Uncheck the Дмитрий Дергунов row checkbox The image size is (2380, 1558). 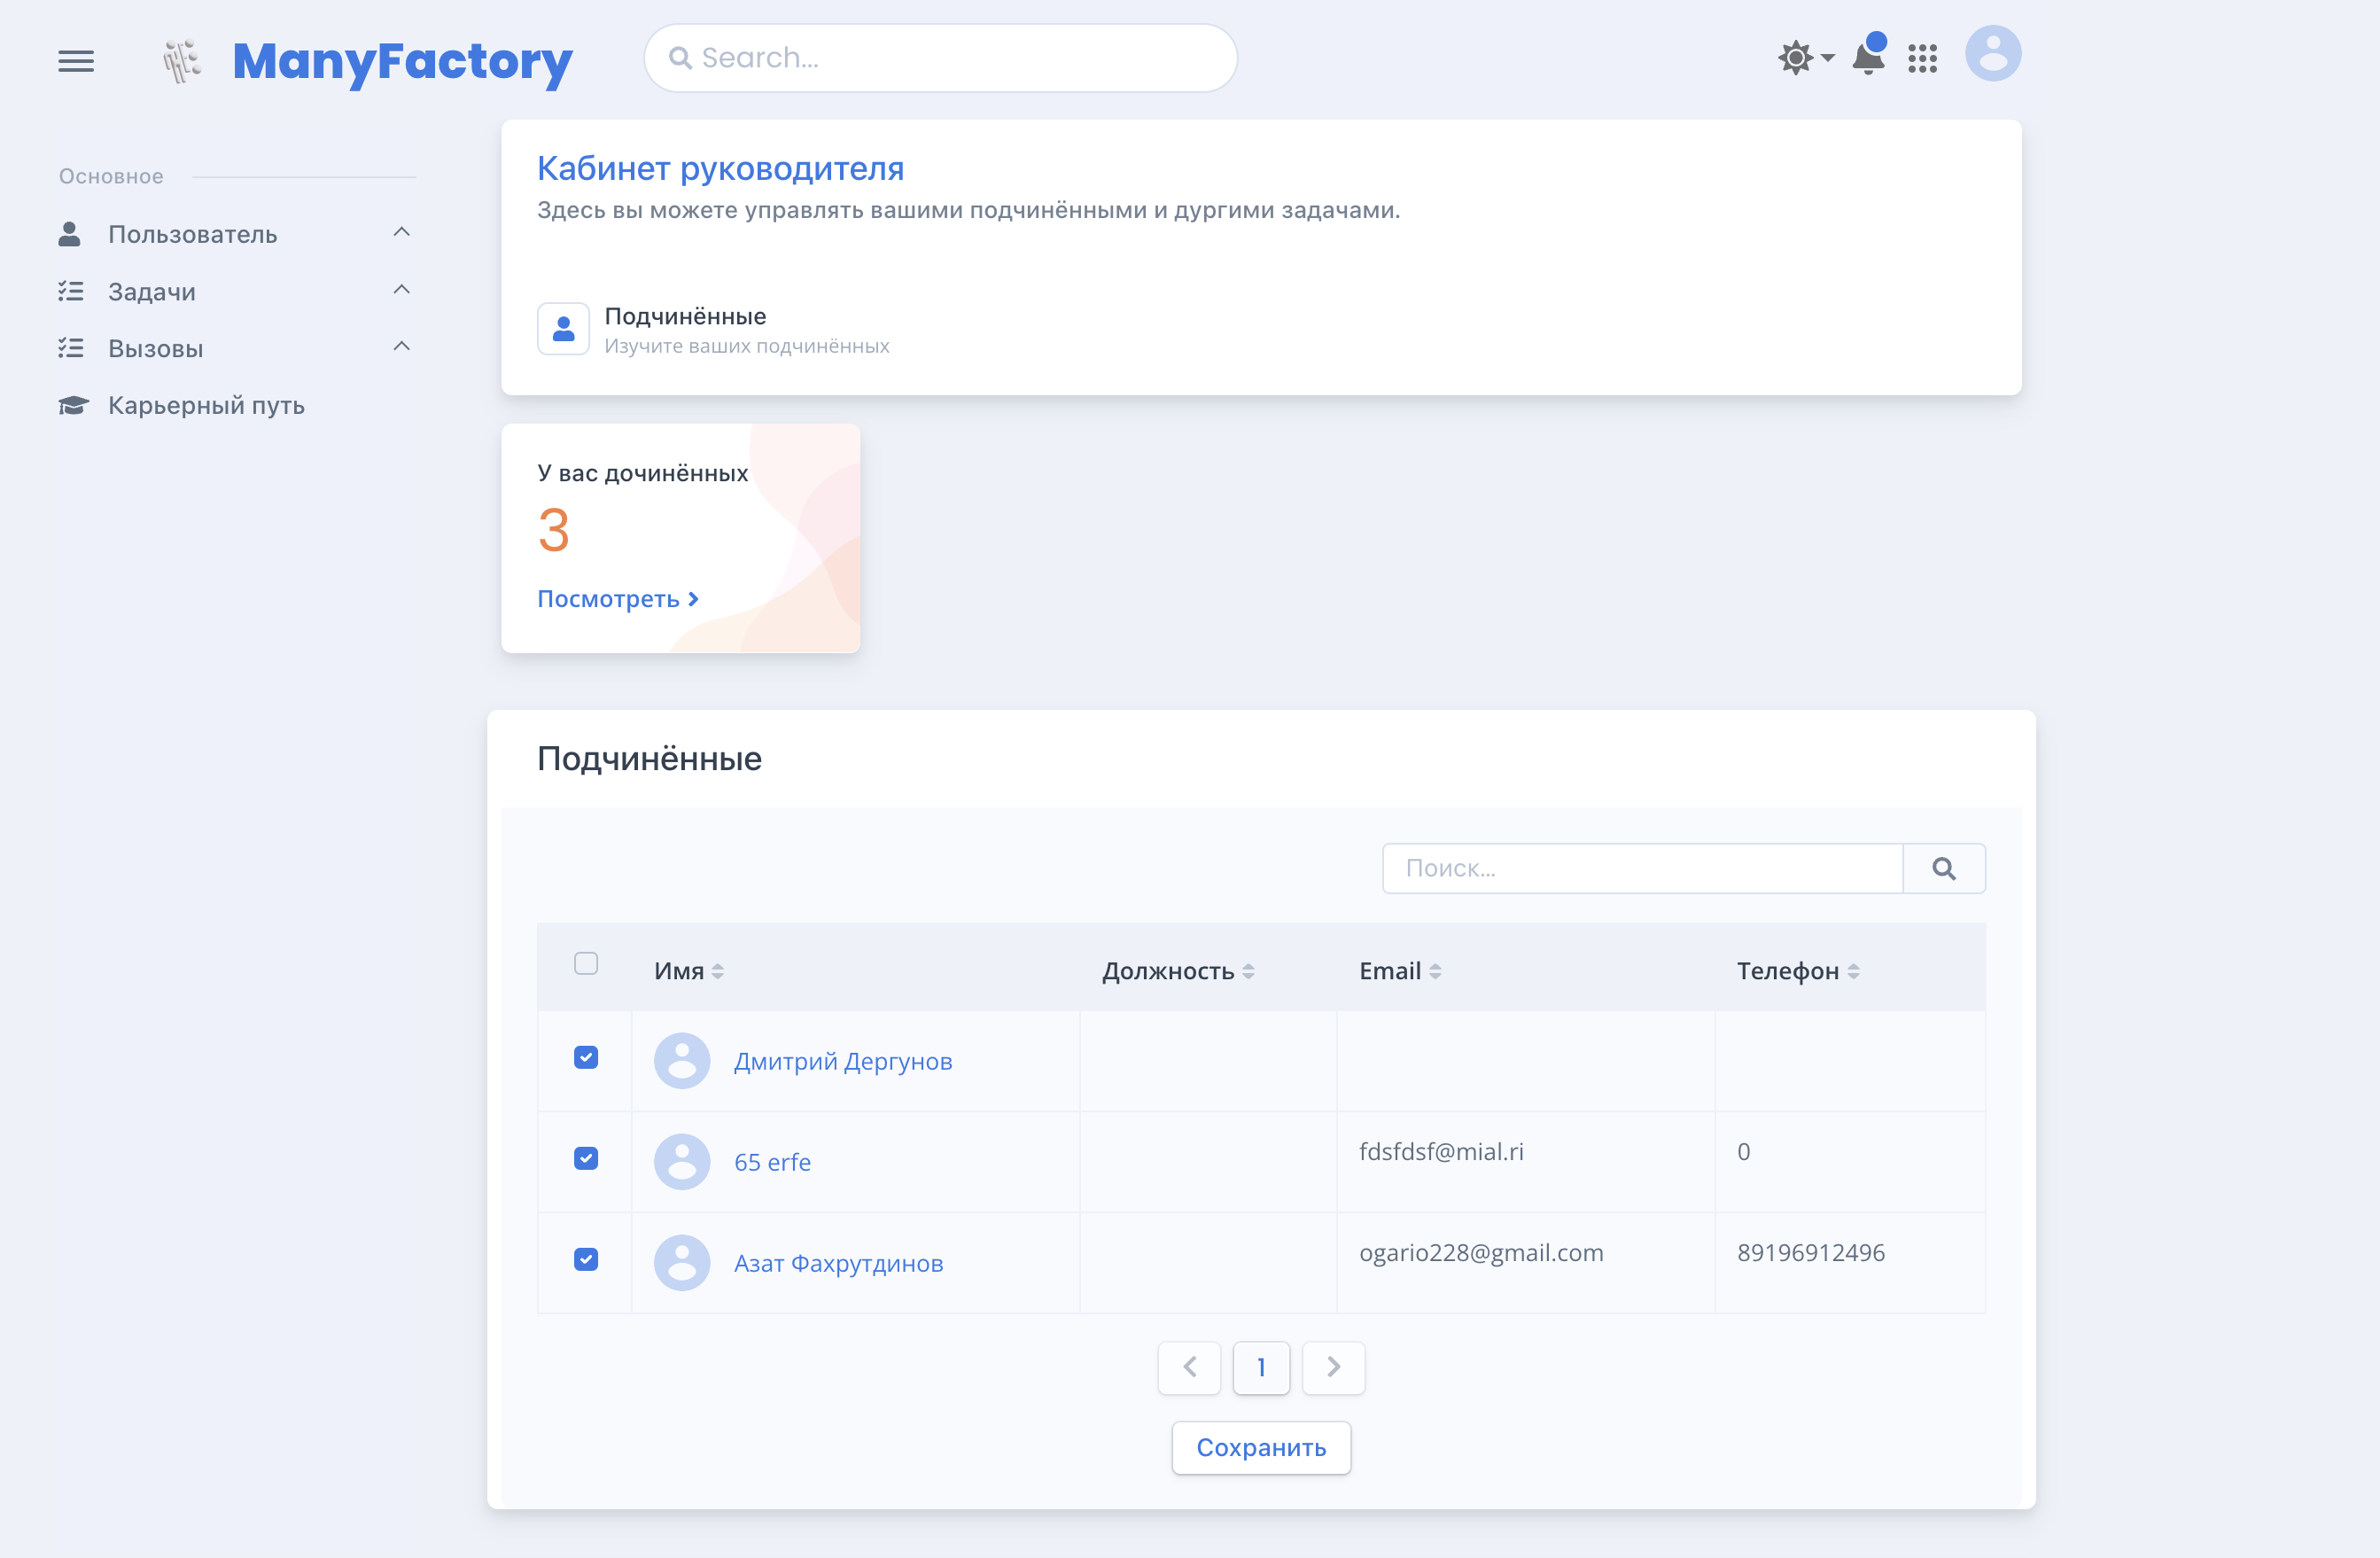tap(586, 1057)
